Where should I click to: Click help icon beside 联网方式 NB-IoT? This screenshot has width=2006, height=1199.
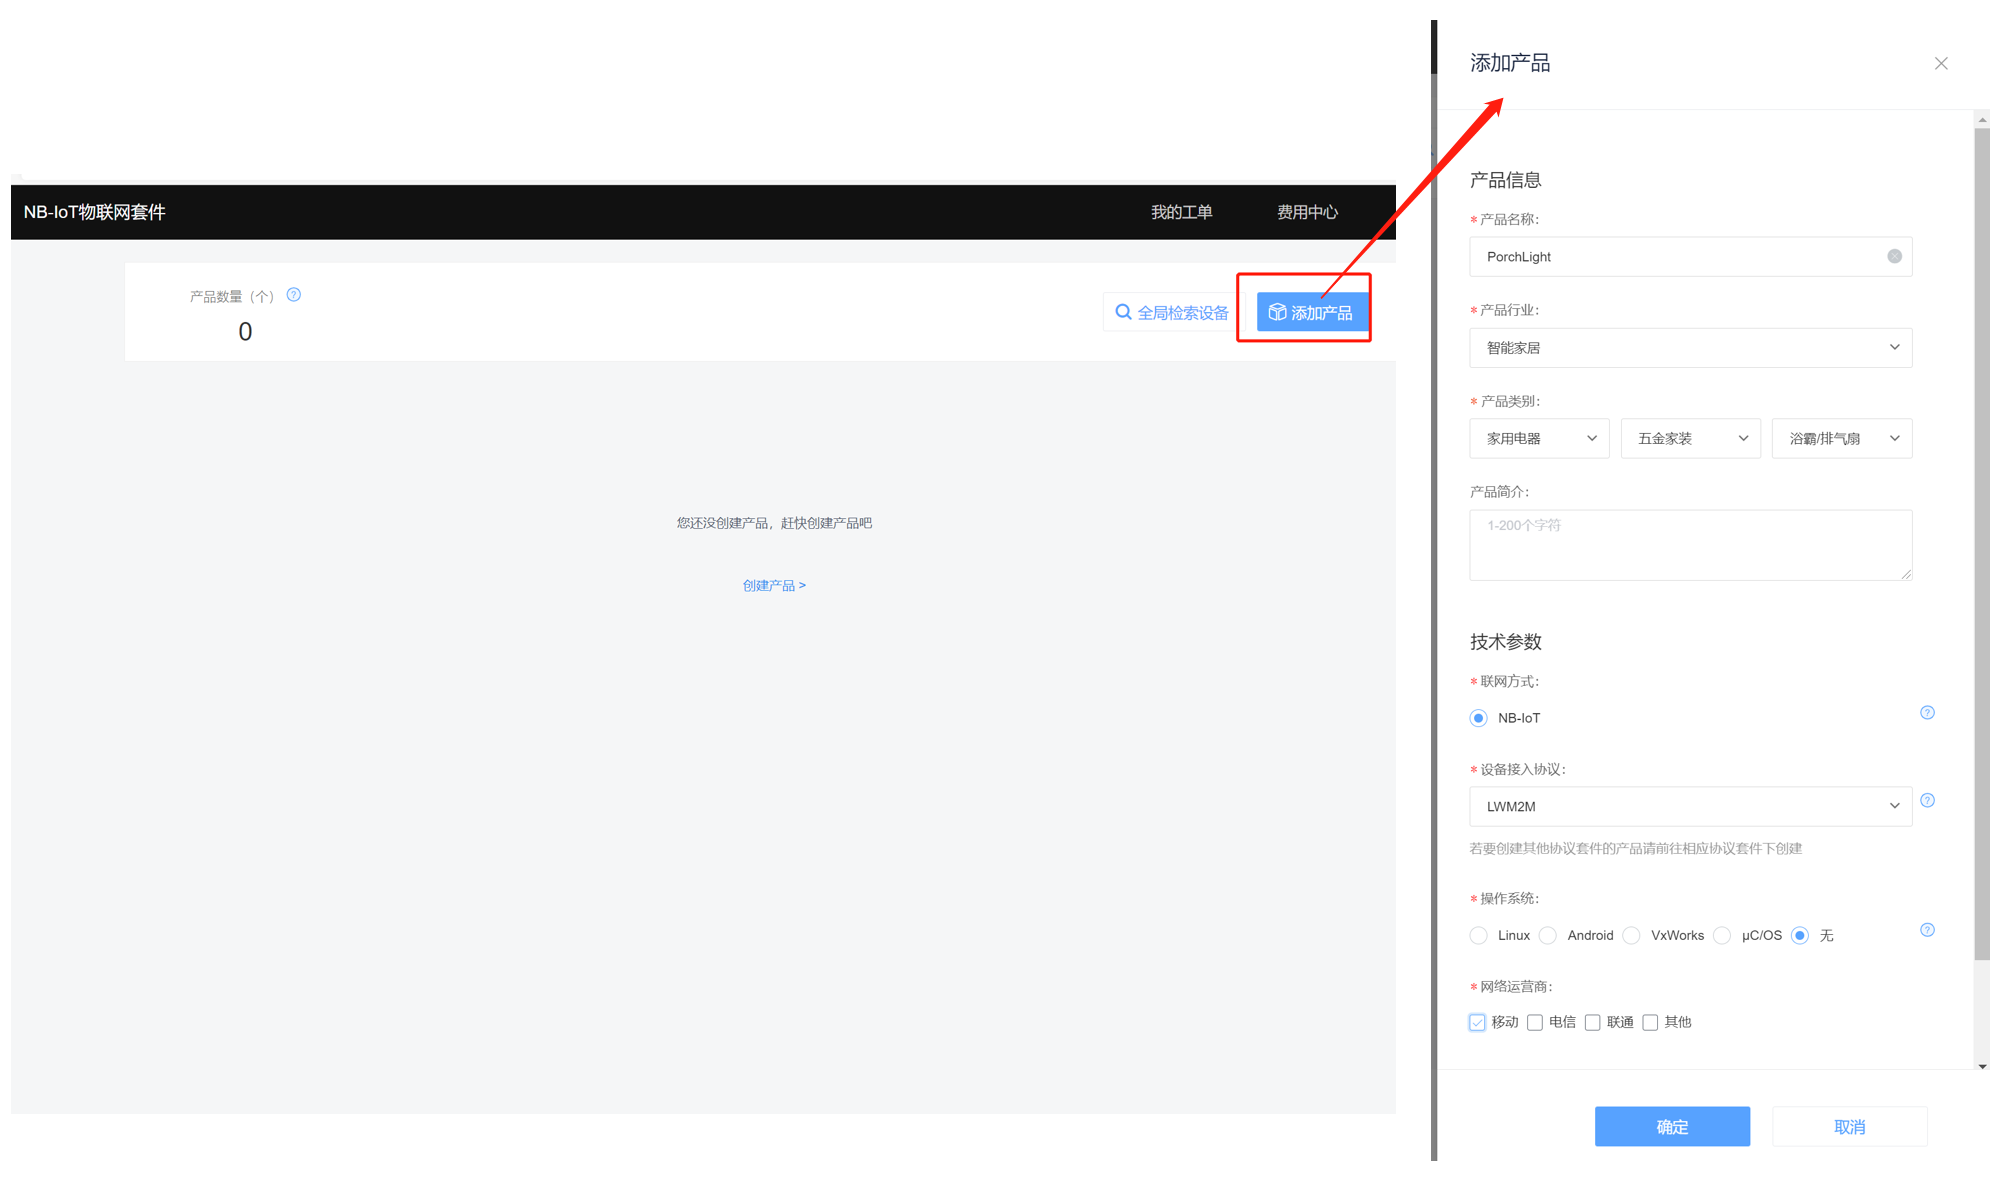1927,713
